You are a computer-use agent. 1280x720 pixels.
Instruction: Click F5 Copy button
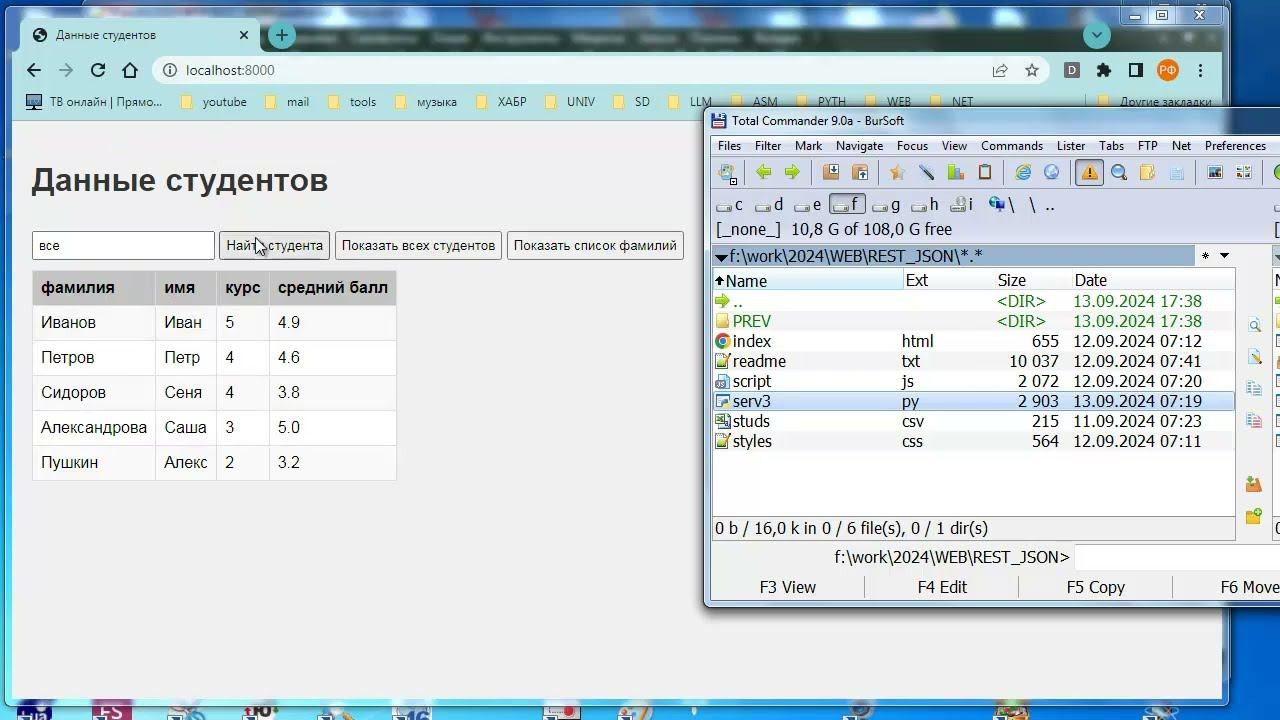click(1095, 587)
